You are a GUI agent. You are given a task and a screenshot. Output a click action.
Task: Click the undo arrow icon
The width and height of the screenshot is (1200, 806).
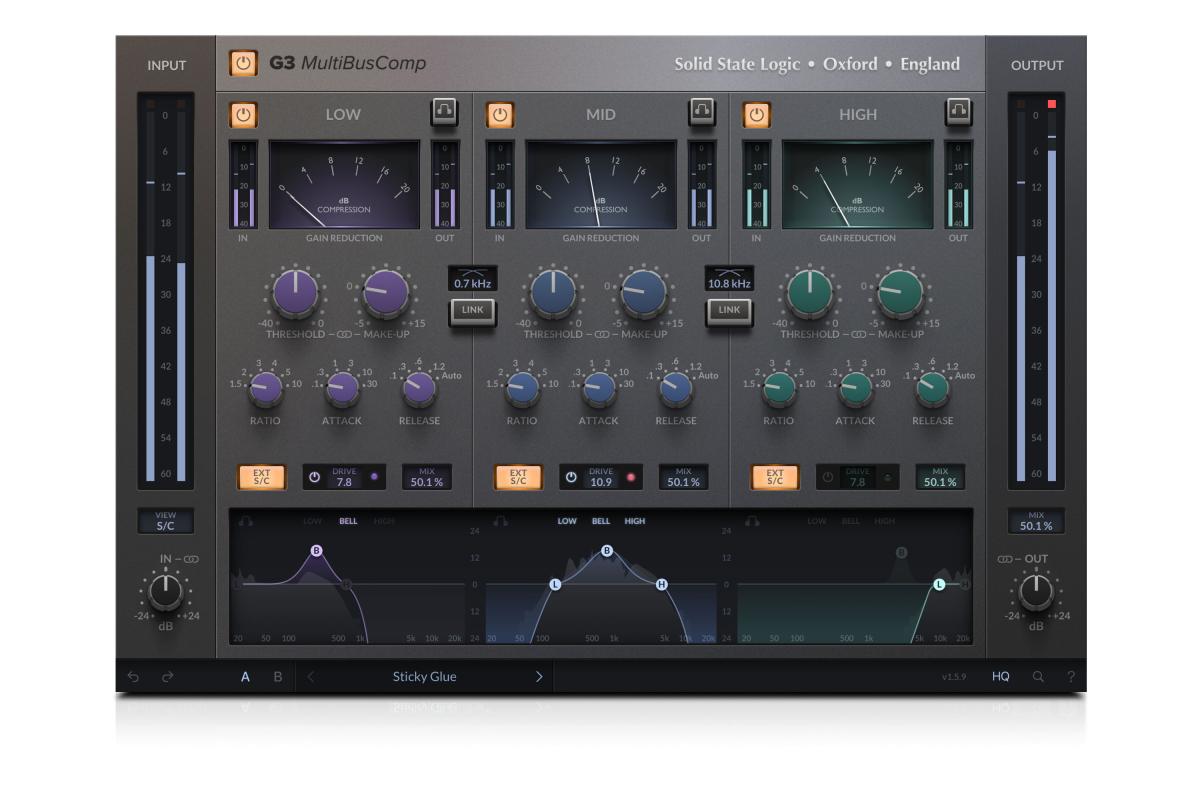click(134, 677)
